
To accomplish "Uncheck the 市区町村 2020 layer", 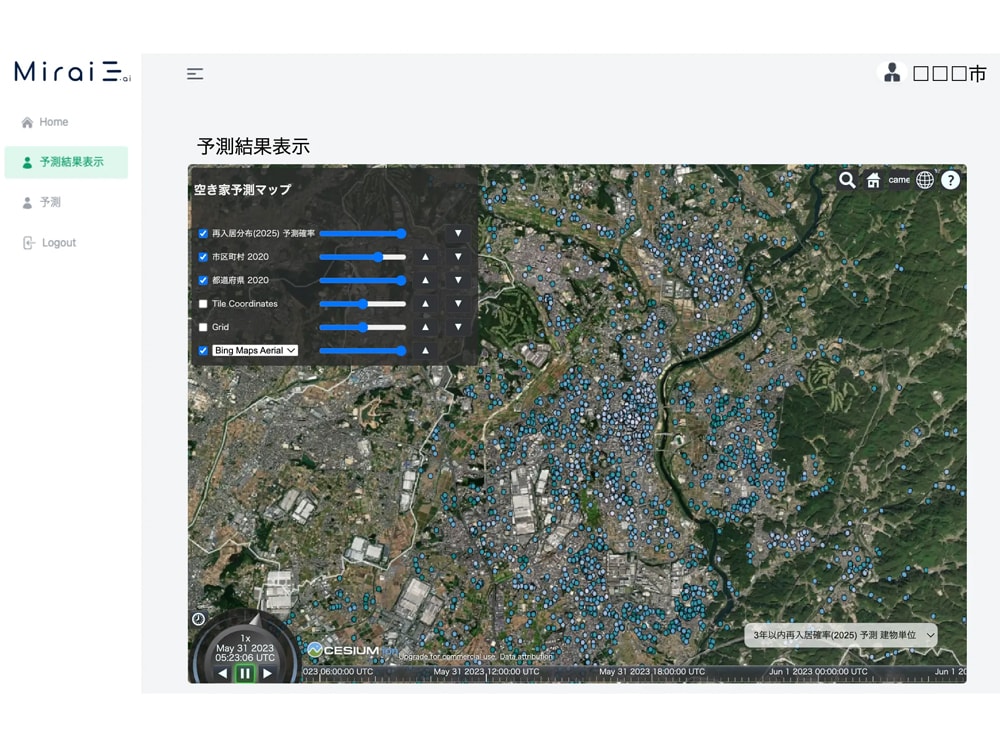I will [x=203, y=257].
